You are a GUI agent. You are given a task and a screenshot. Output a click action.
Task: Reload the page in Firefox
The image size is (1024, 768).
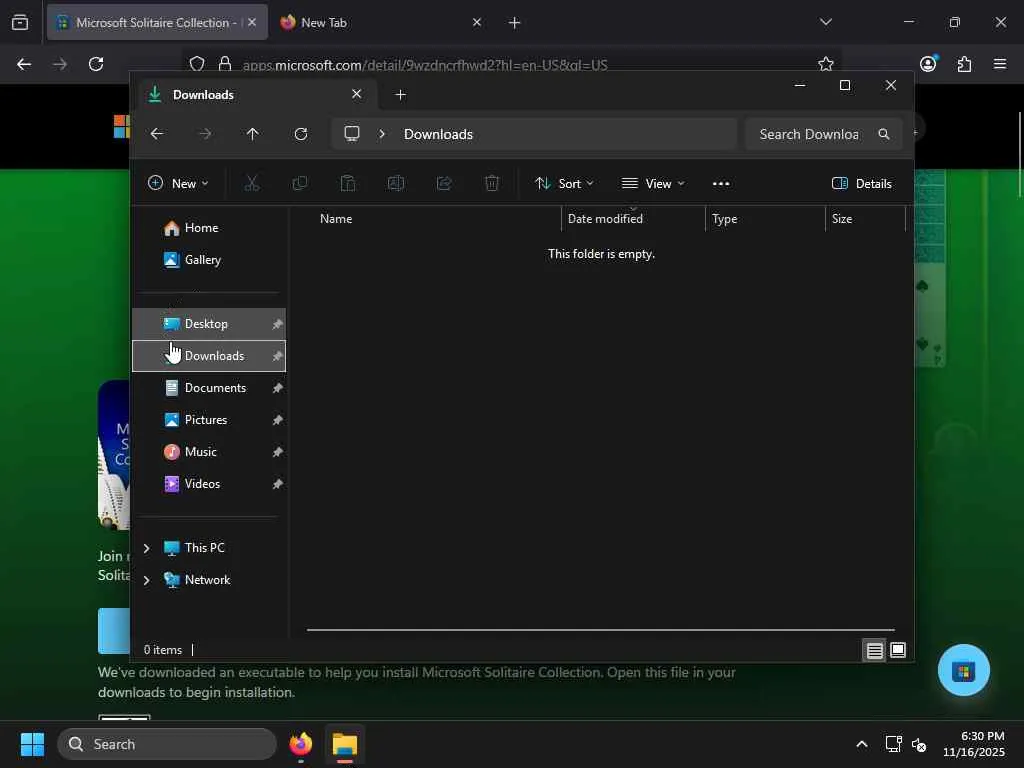96,64
